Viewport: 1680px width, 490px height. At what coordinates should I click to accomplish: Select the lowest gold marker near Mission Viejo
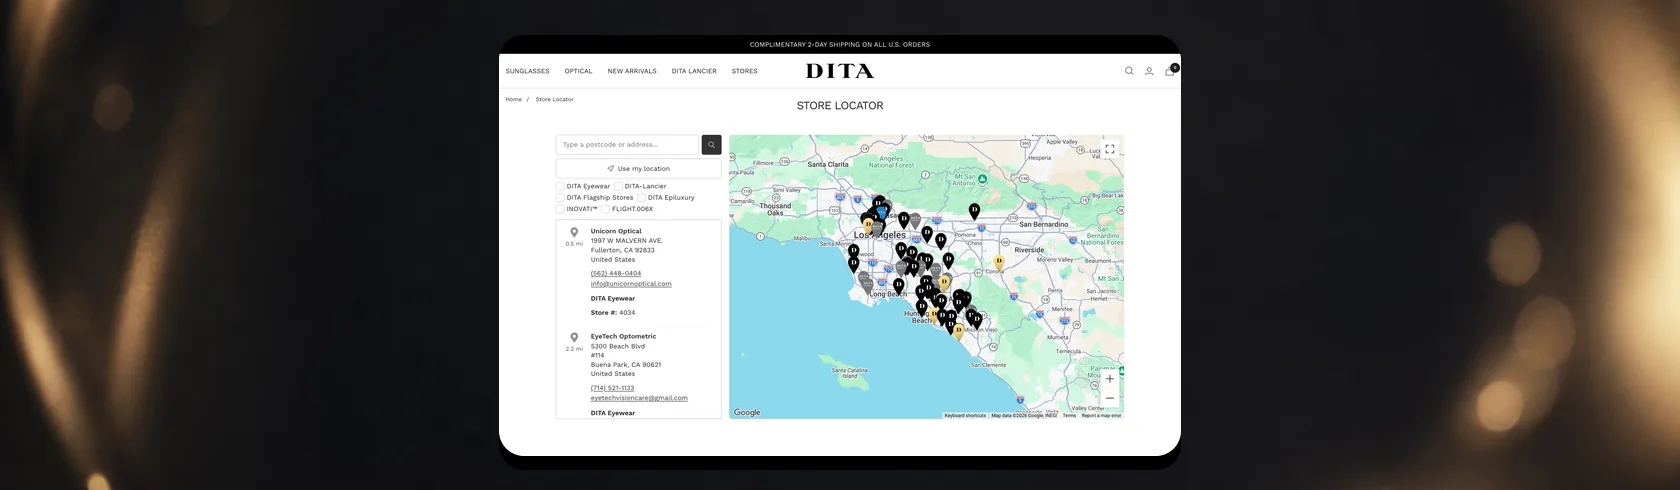coord(958,332)
